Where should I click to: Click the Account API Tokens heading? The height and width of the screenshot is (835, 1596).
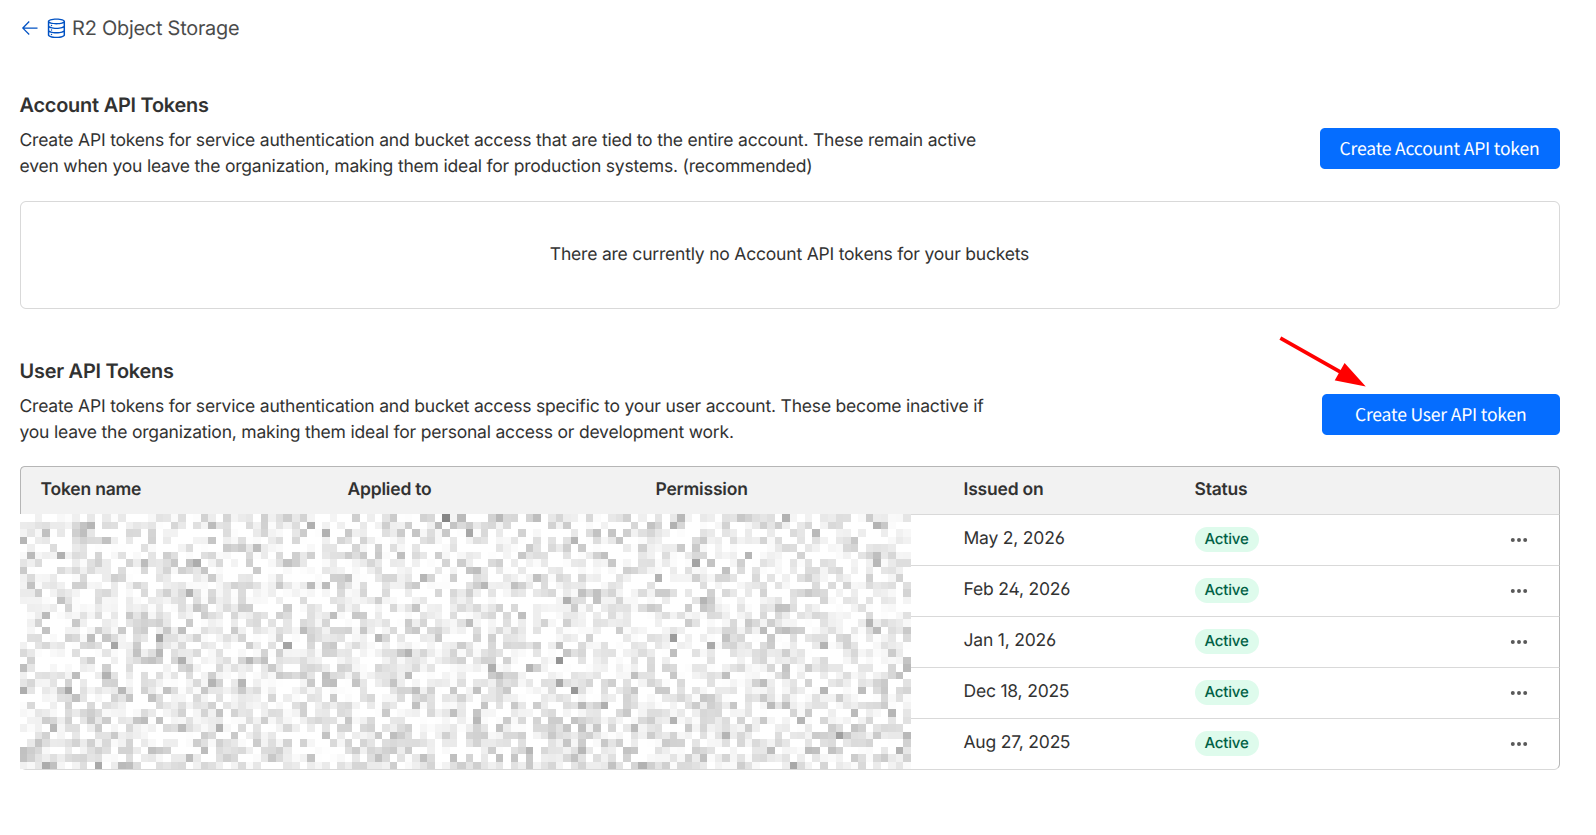114,105
